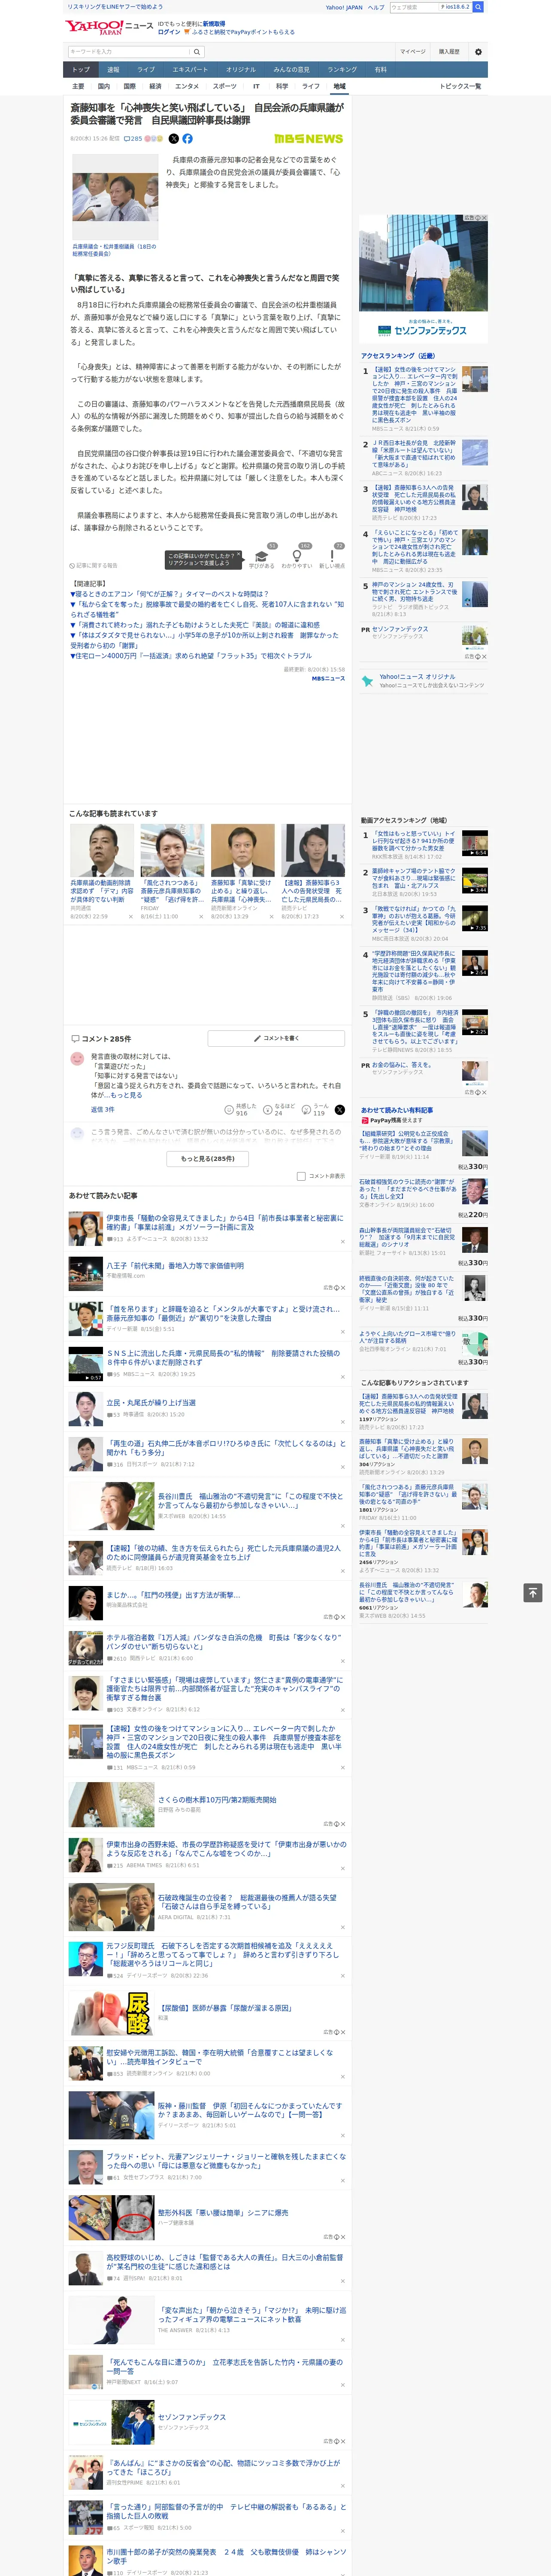Open the 速報 tab in navigation bar
The image size is (551, 2576).
[113, 70]
